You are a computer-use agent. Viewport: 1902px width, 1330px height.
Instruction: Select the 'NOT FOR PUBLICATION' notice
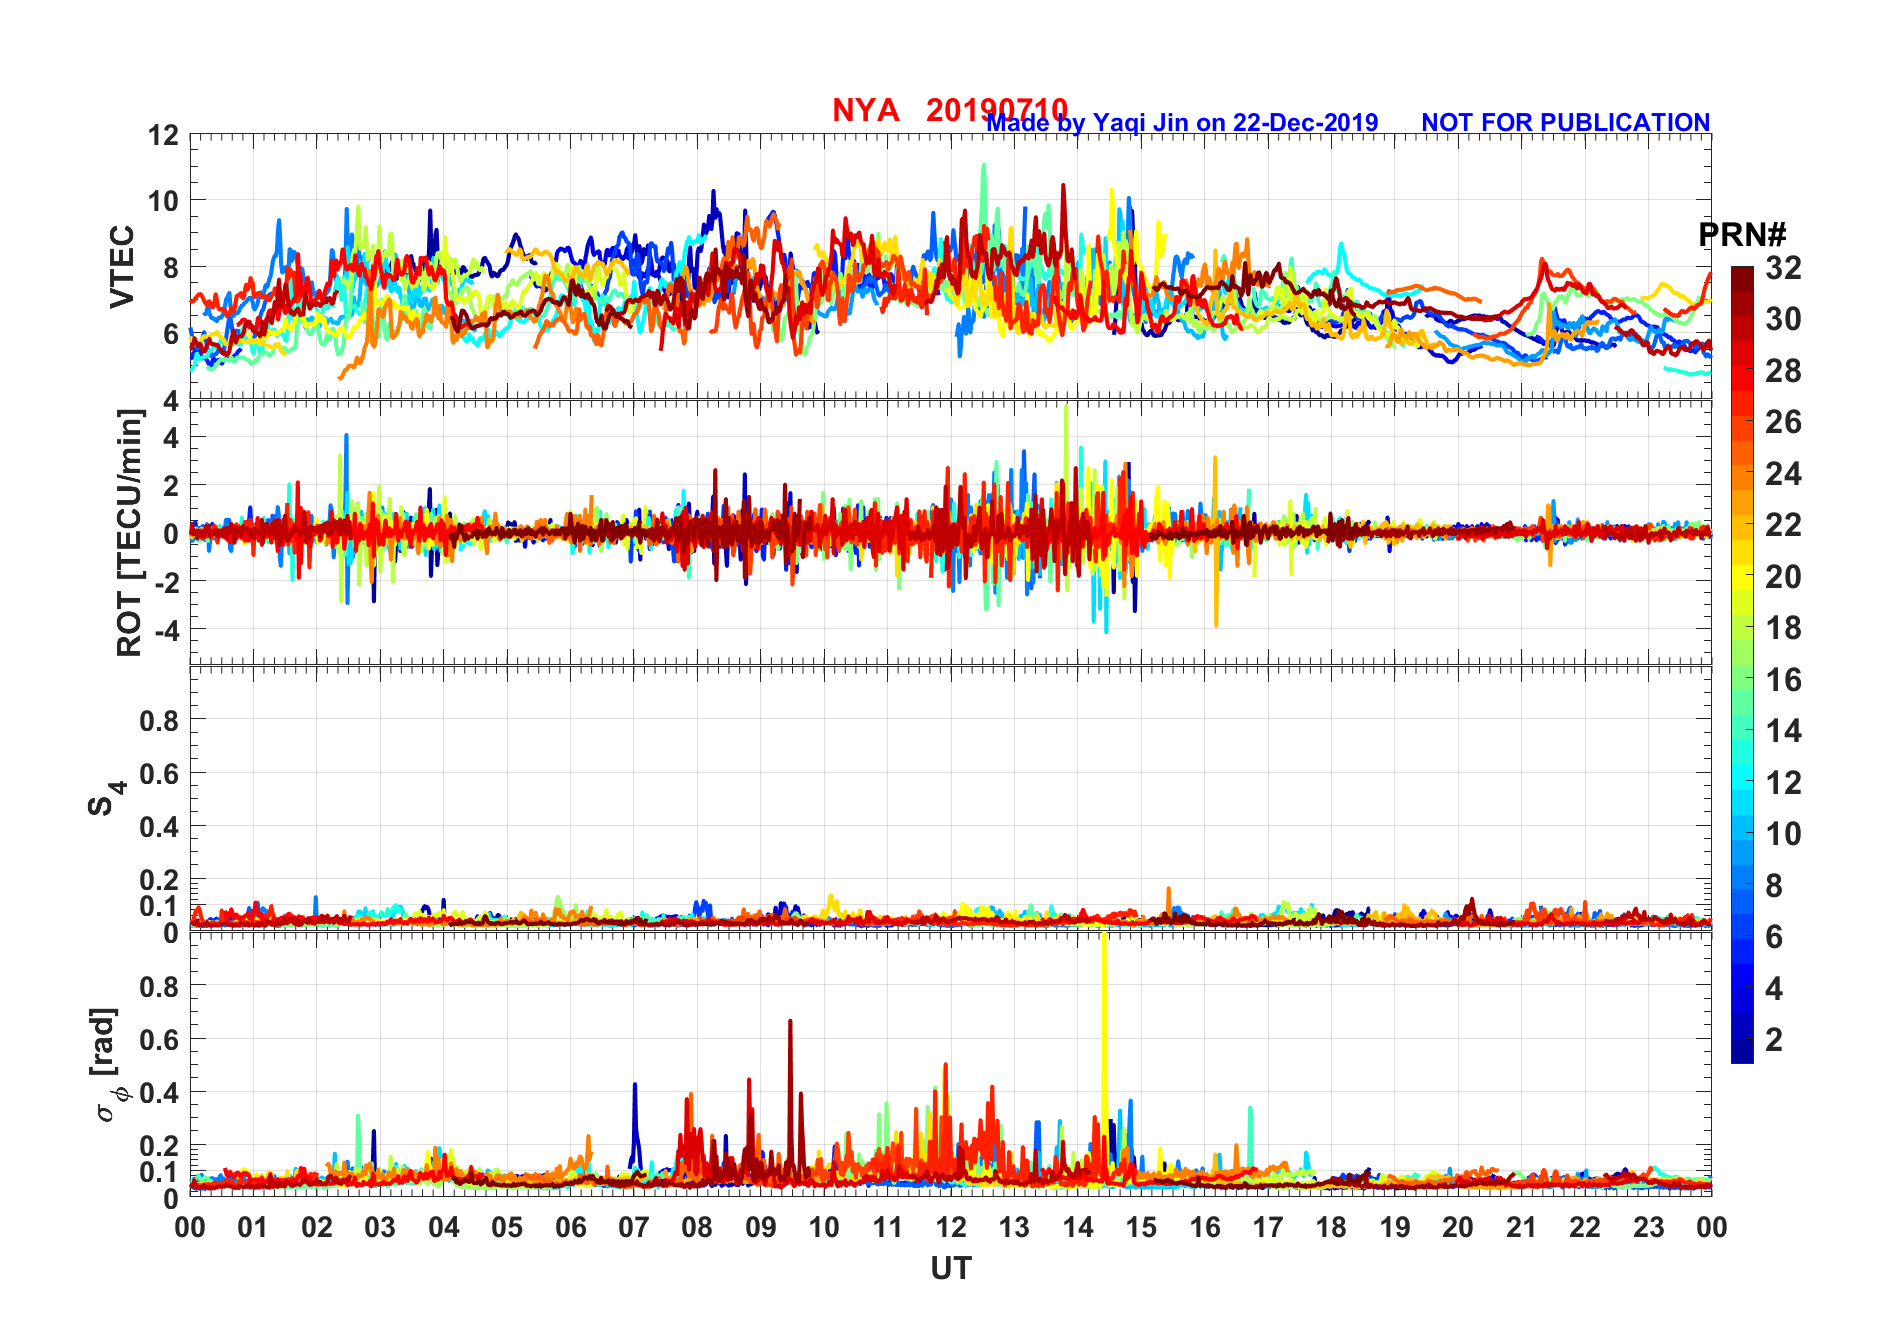[1566, 123]
